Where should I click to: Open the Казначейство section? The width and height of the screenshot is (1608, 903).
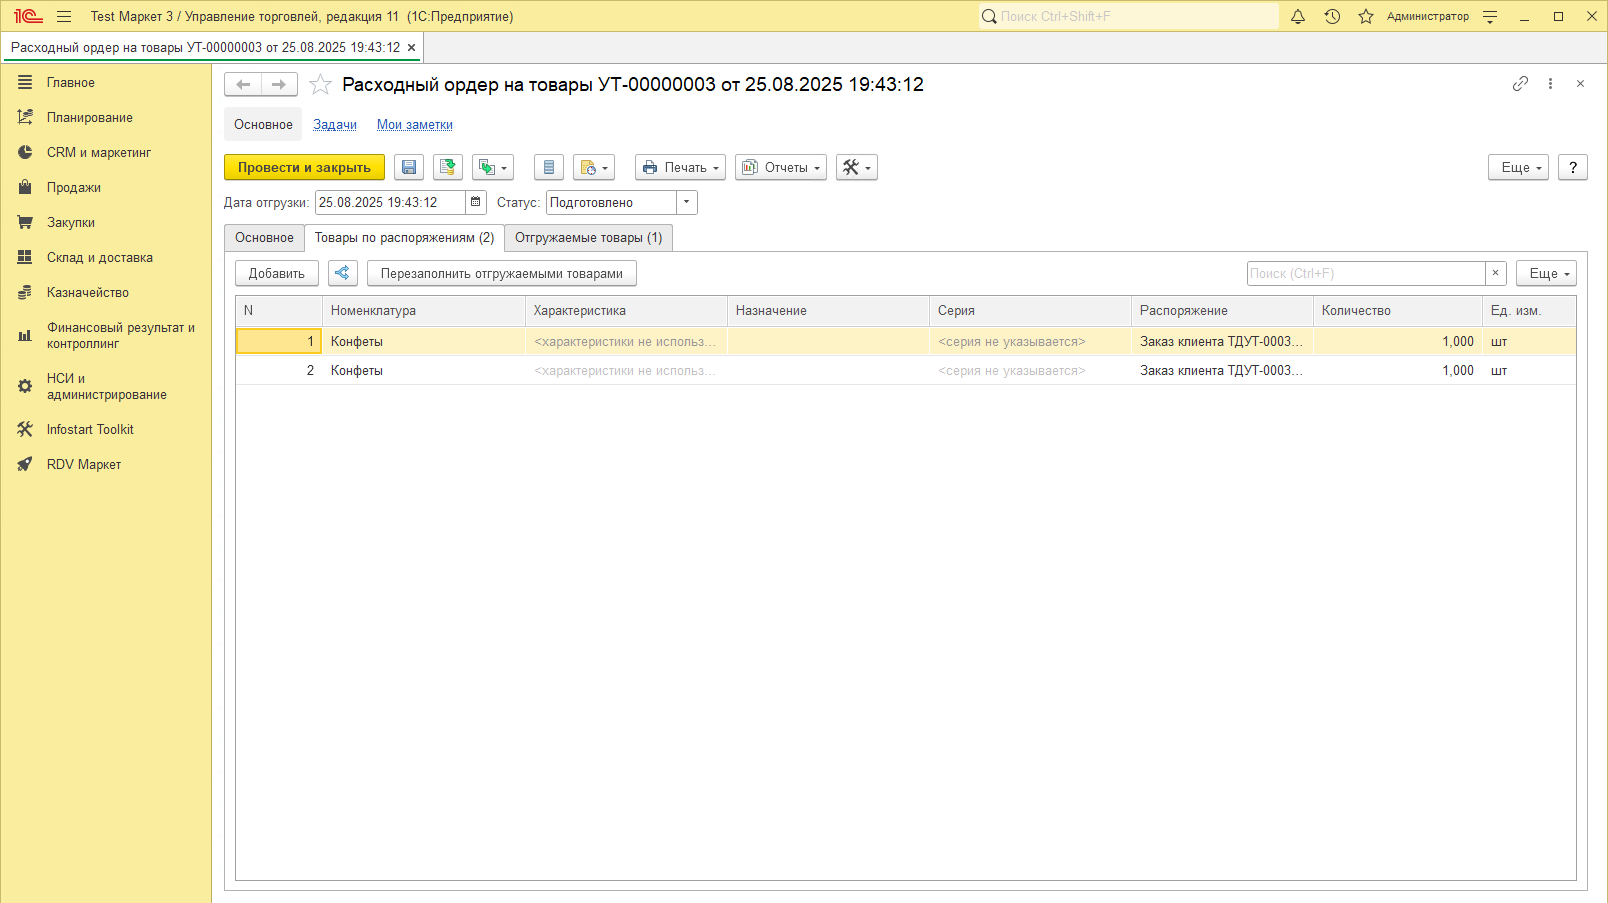106,293
